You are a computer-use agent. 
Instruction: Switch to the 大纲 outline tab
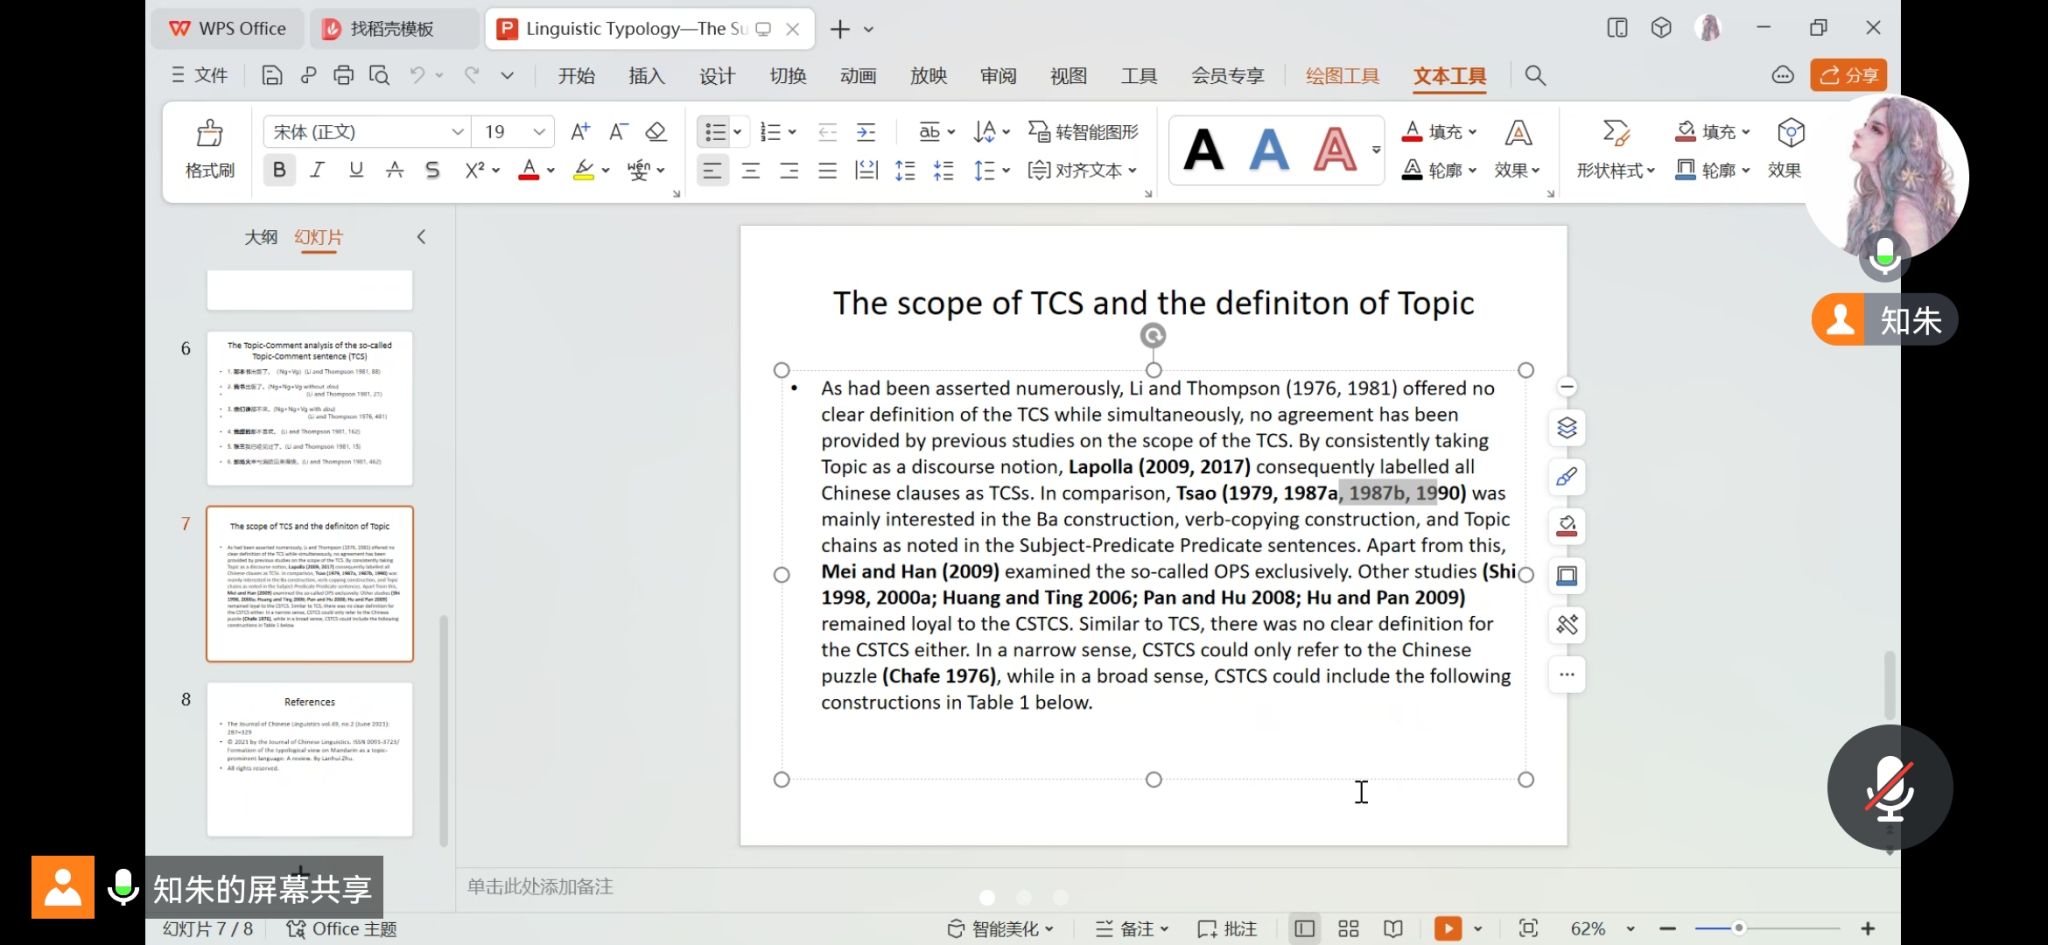tap(261, 237)
